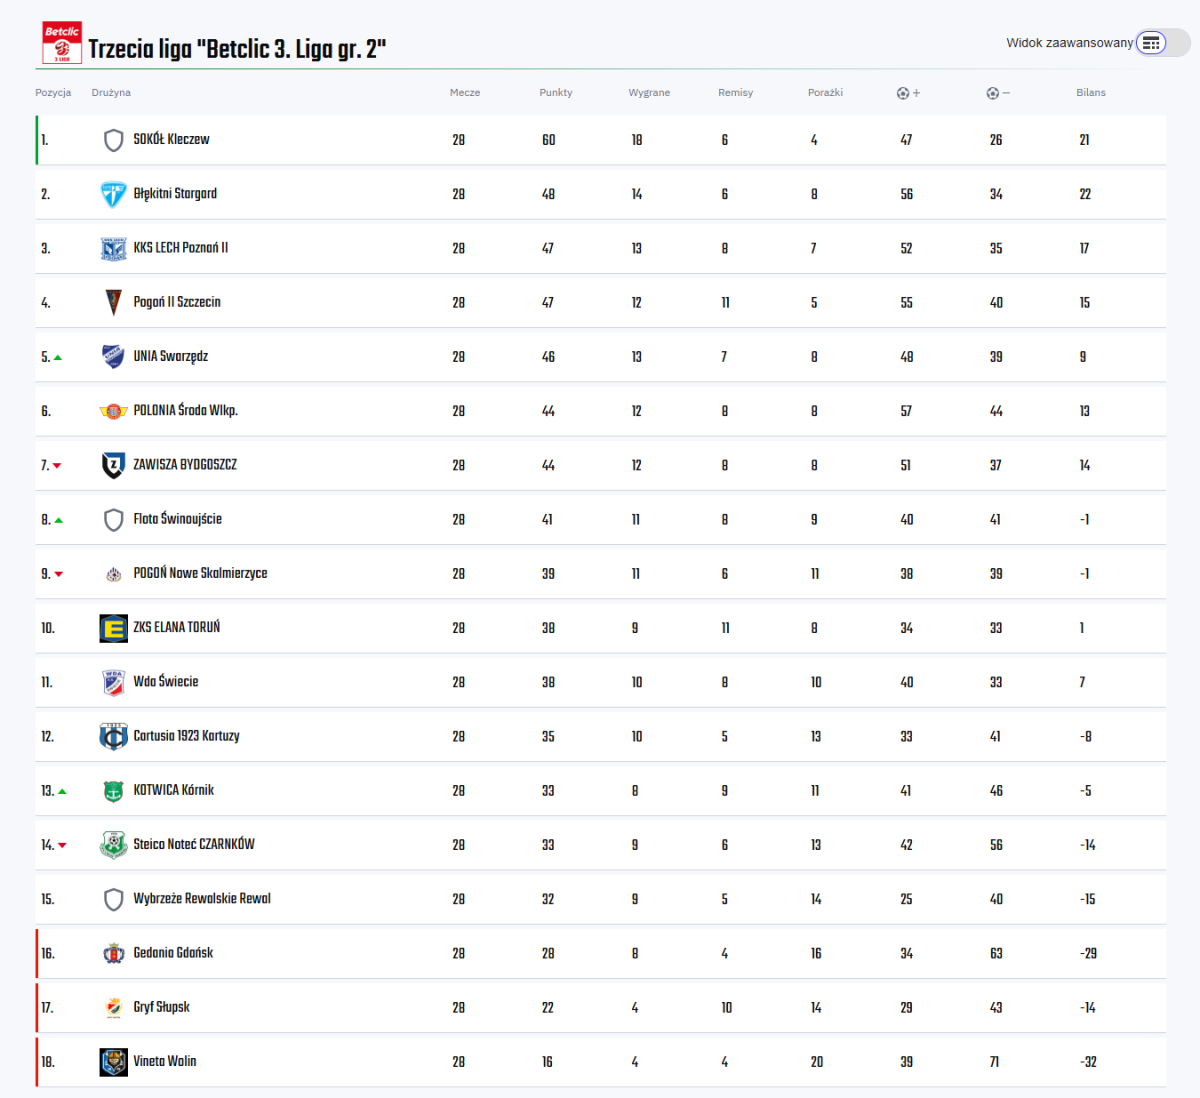Click the green up arrow beside UNIA Swarzędz
Image resolution: width=1200 pixels, height=1098 pixels.
click(x=58, y=358)
